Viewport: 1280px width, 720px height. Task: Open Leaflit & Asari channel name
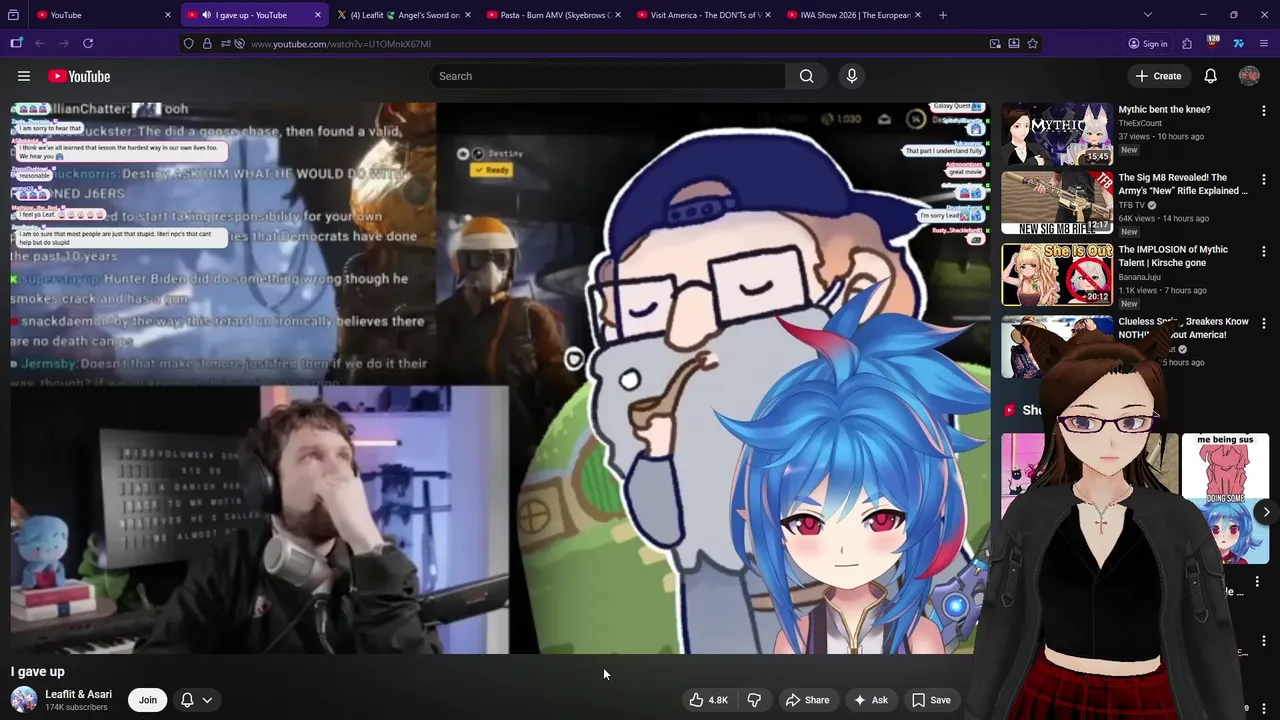pos(78,694)
